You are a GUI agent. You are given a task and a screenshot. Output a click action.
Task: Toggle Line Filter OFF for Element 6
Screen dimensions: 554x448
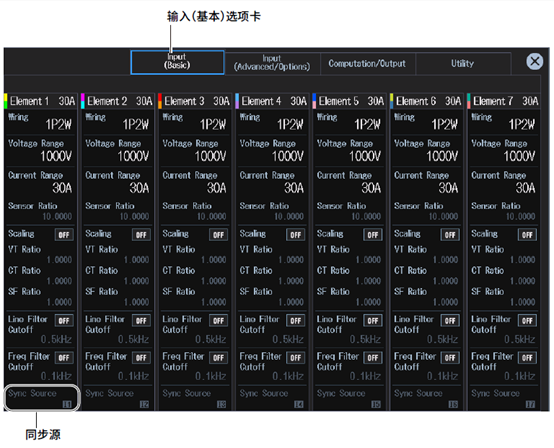450,321
